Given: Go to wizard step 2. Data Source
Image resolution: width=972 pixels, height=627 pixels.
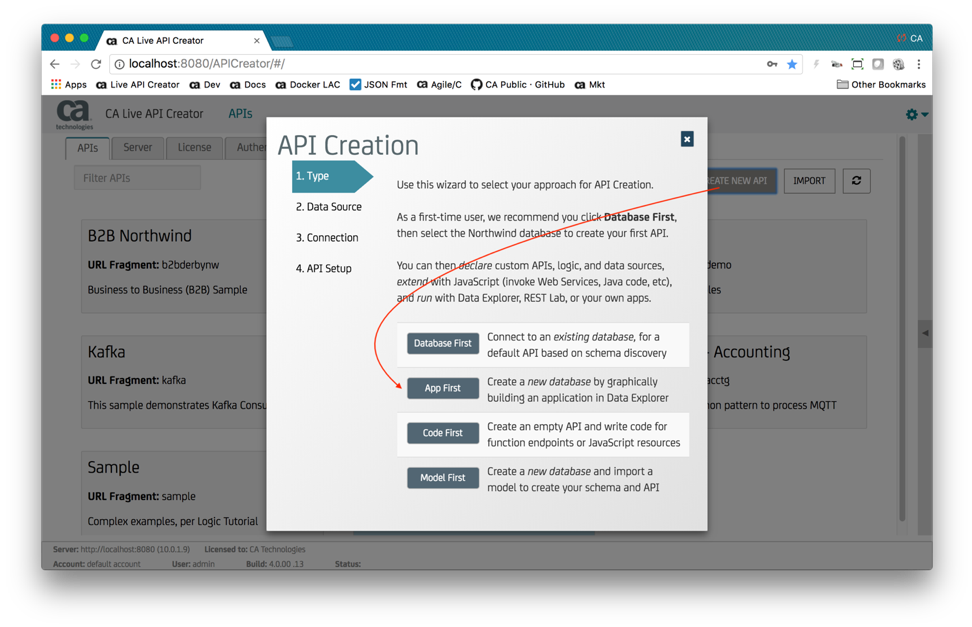Looking at the screenshot, I should (x=329, y=207).
